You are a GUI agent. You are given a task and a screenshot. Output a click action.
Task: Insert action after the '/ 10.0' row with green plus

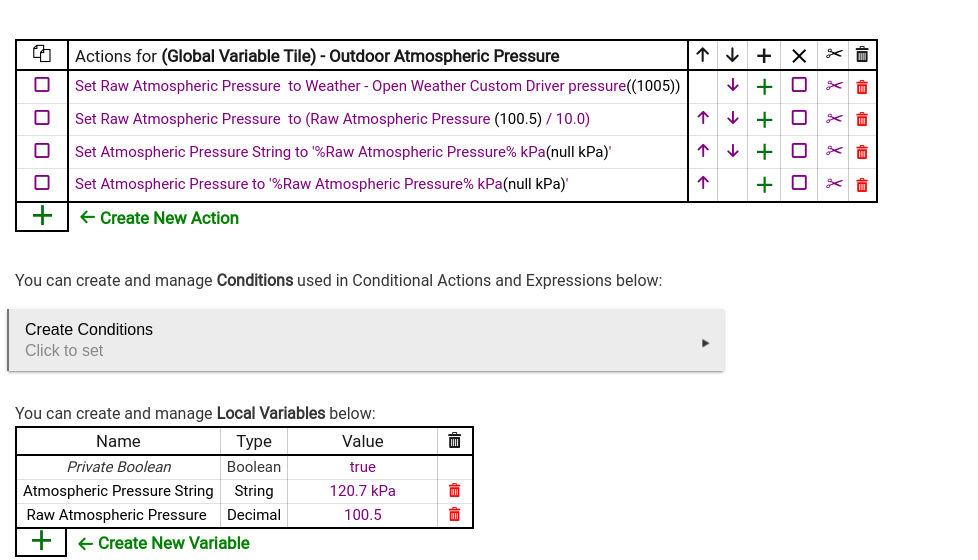[764, 120]
